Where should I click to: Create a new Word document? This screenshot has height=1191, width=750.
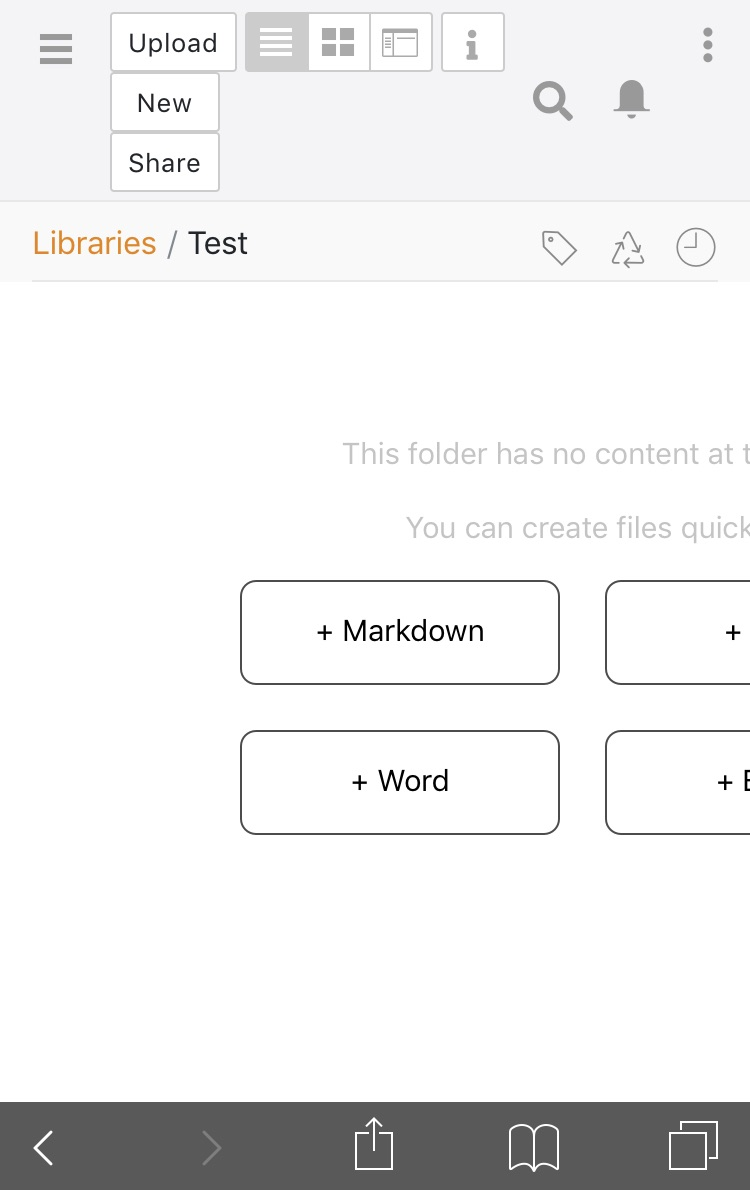point(400,782)
